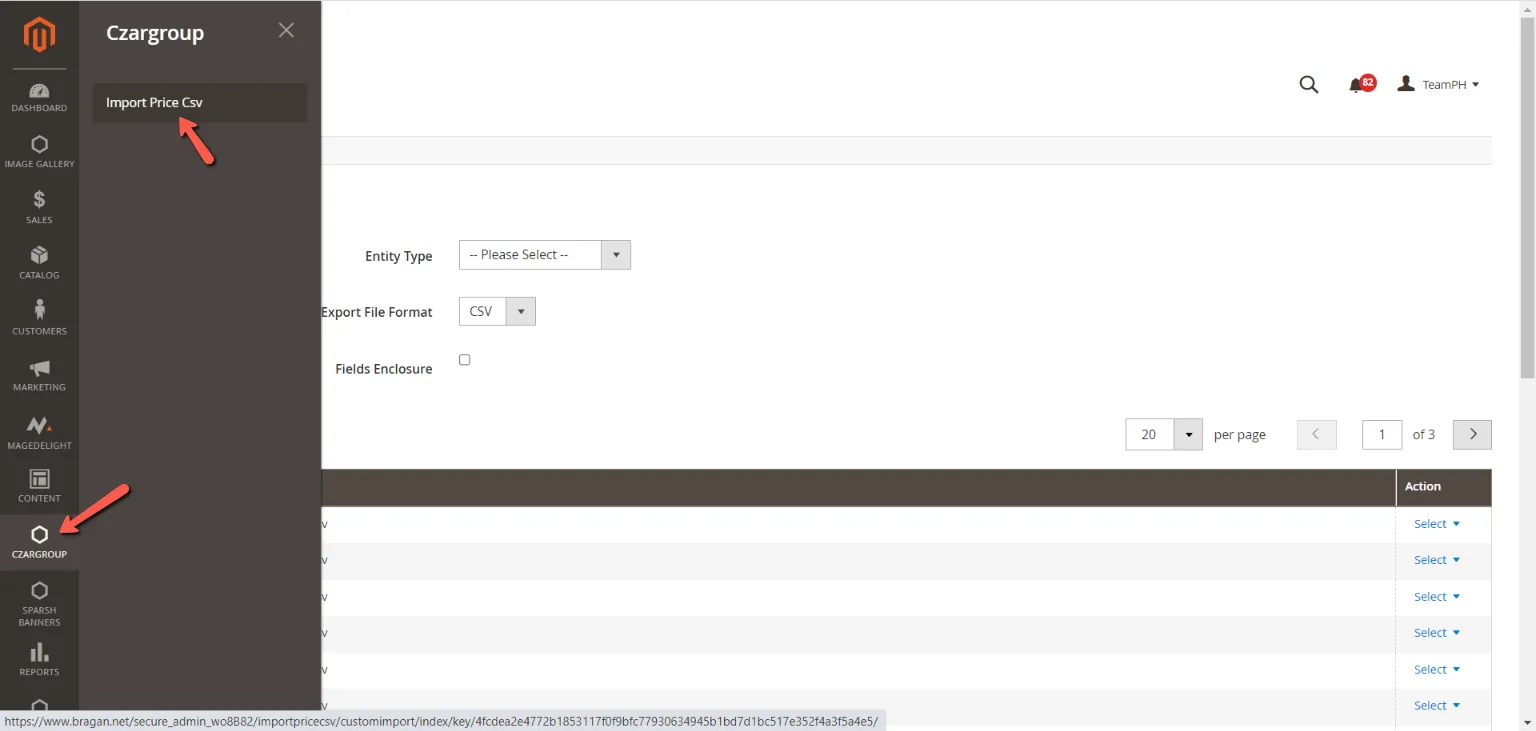
Task: Click the page number input field
Action: 1382,434
